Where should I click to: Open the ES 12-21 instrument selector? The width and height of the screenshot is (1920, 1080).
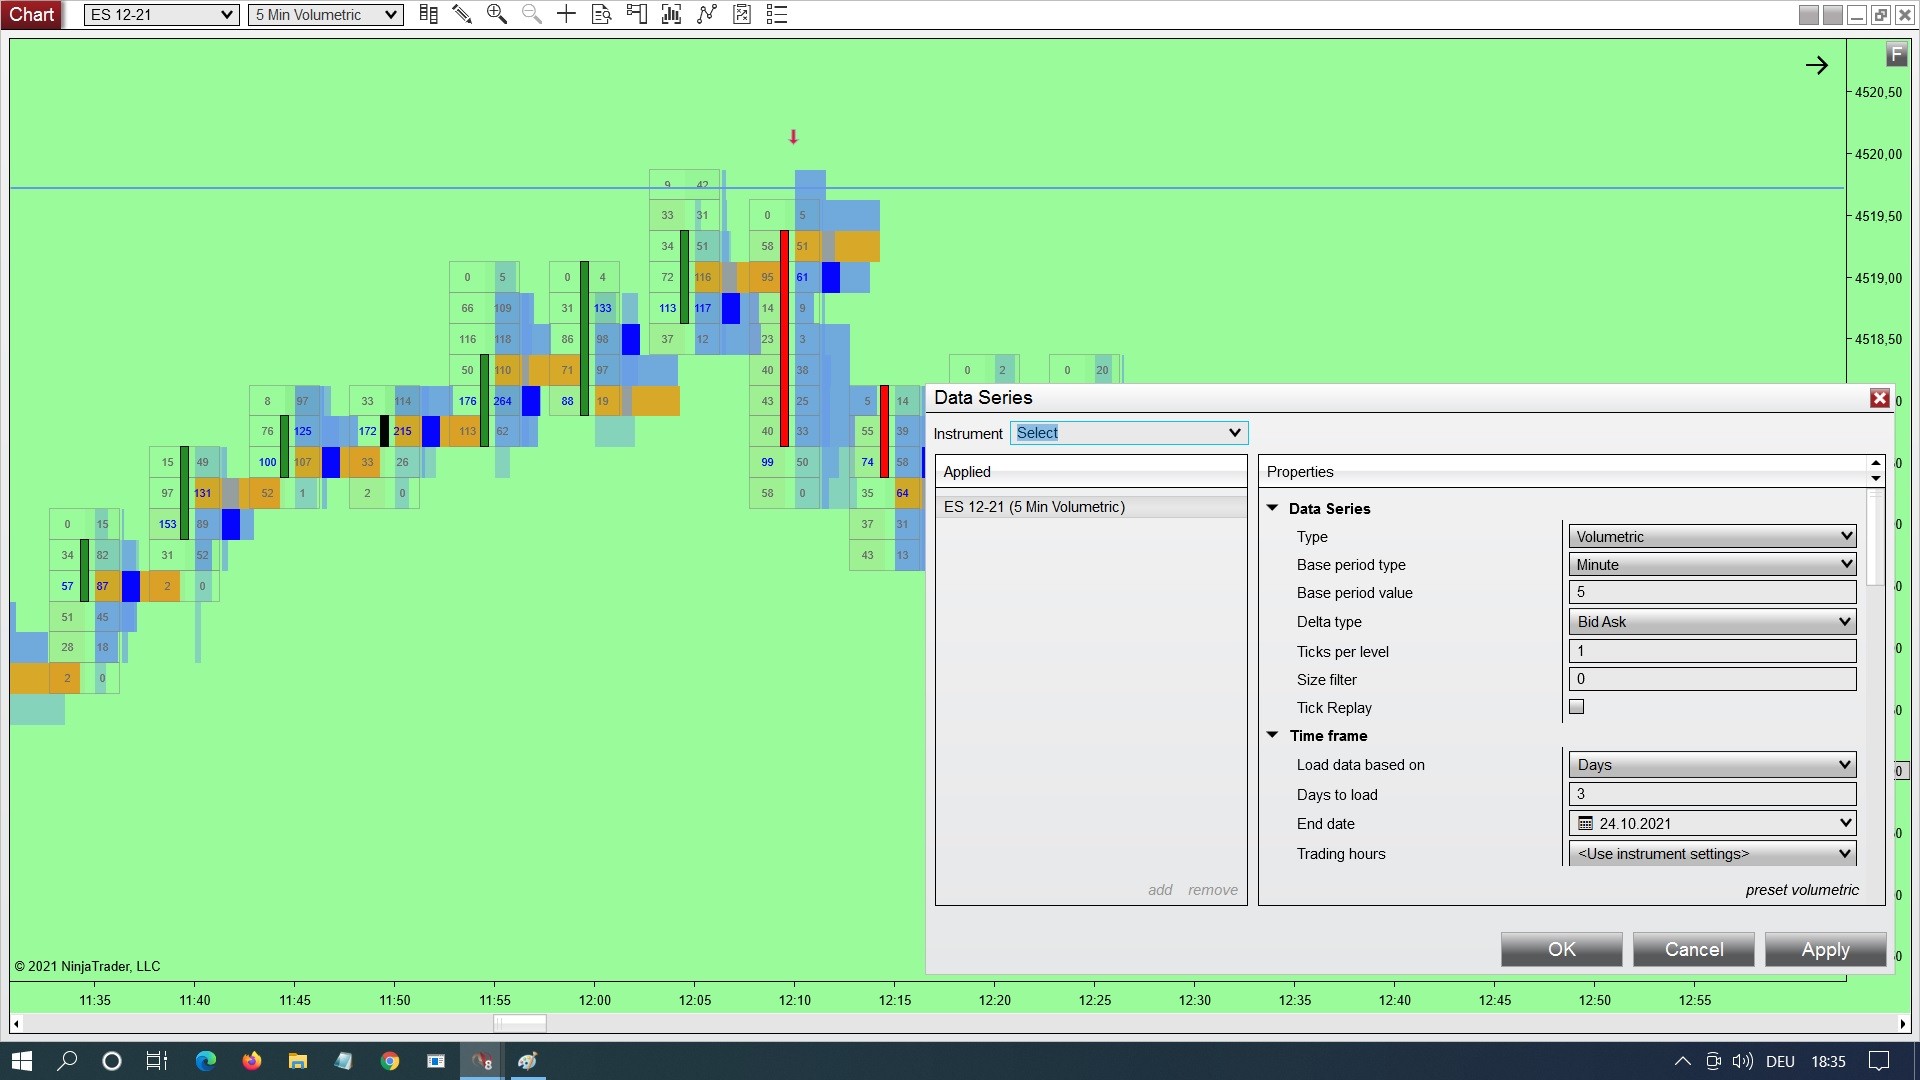point(161,15)
